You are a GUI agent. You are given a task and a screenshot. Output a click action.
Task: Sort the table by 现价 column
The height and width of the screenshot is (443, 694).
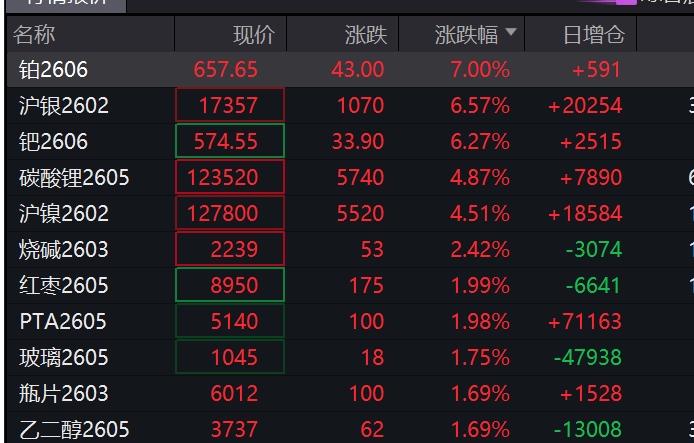point(253,36)
